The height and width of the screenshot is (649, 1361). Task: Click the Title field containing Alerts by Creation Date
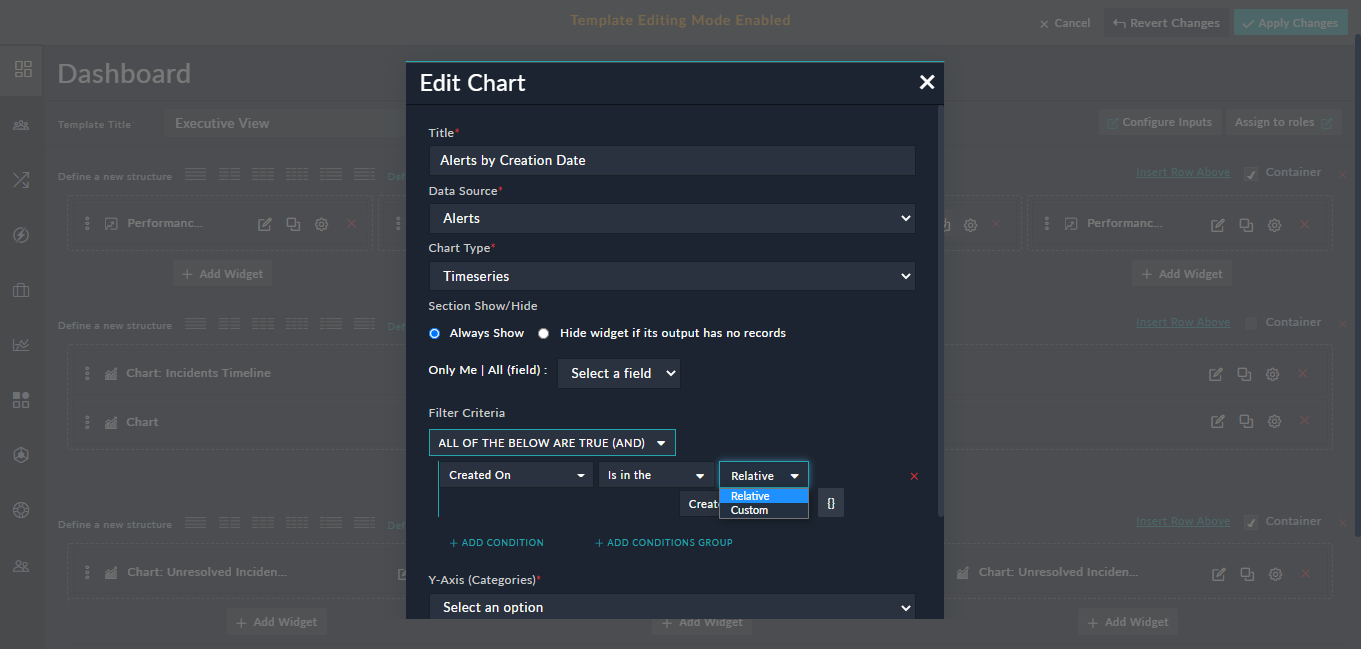pyautogui.click(x=671, y=160)
